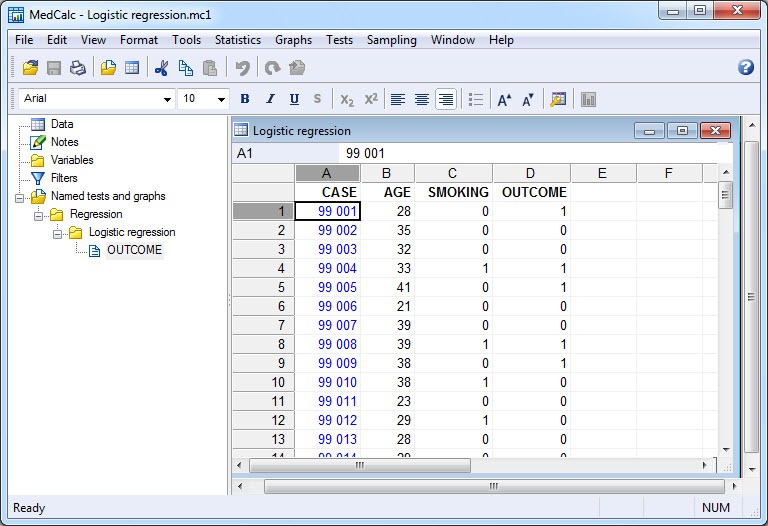The width and height of the screenshot is (768, 526).
Task: Toggle Underline formatting
Action: (294, 99)
